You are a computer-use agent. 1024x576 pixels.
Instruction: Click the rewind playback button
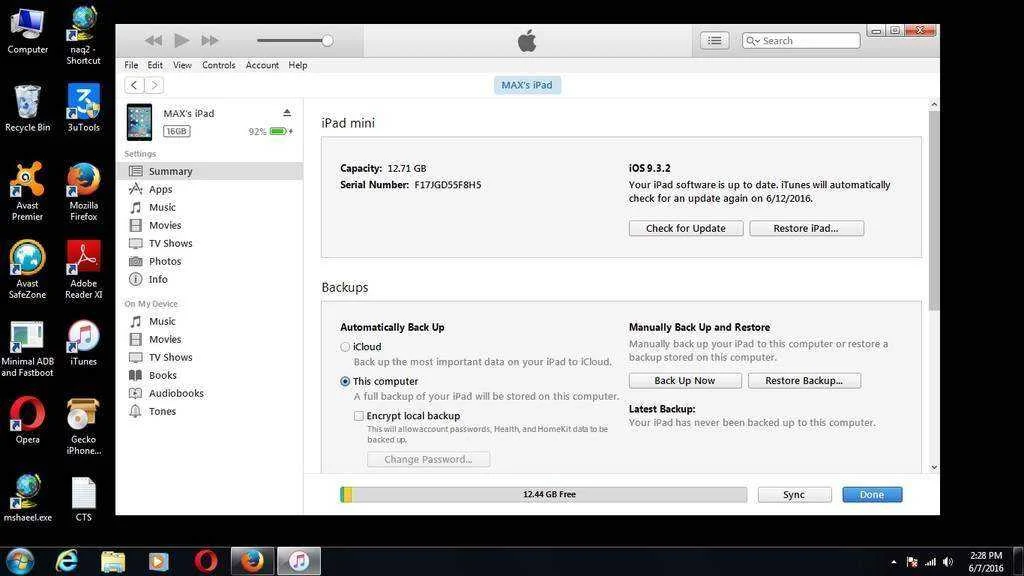coord(153,40)
